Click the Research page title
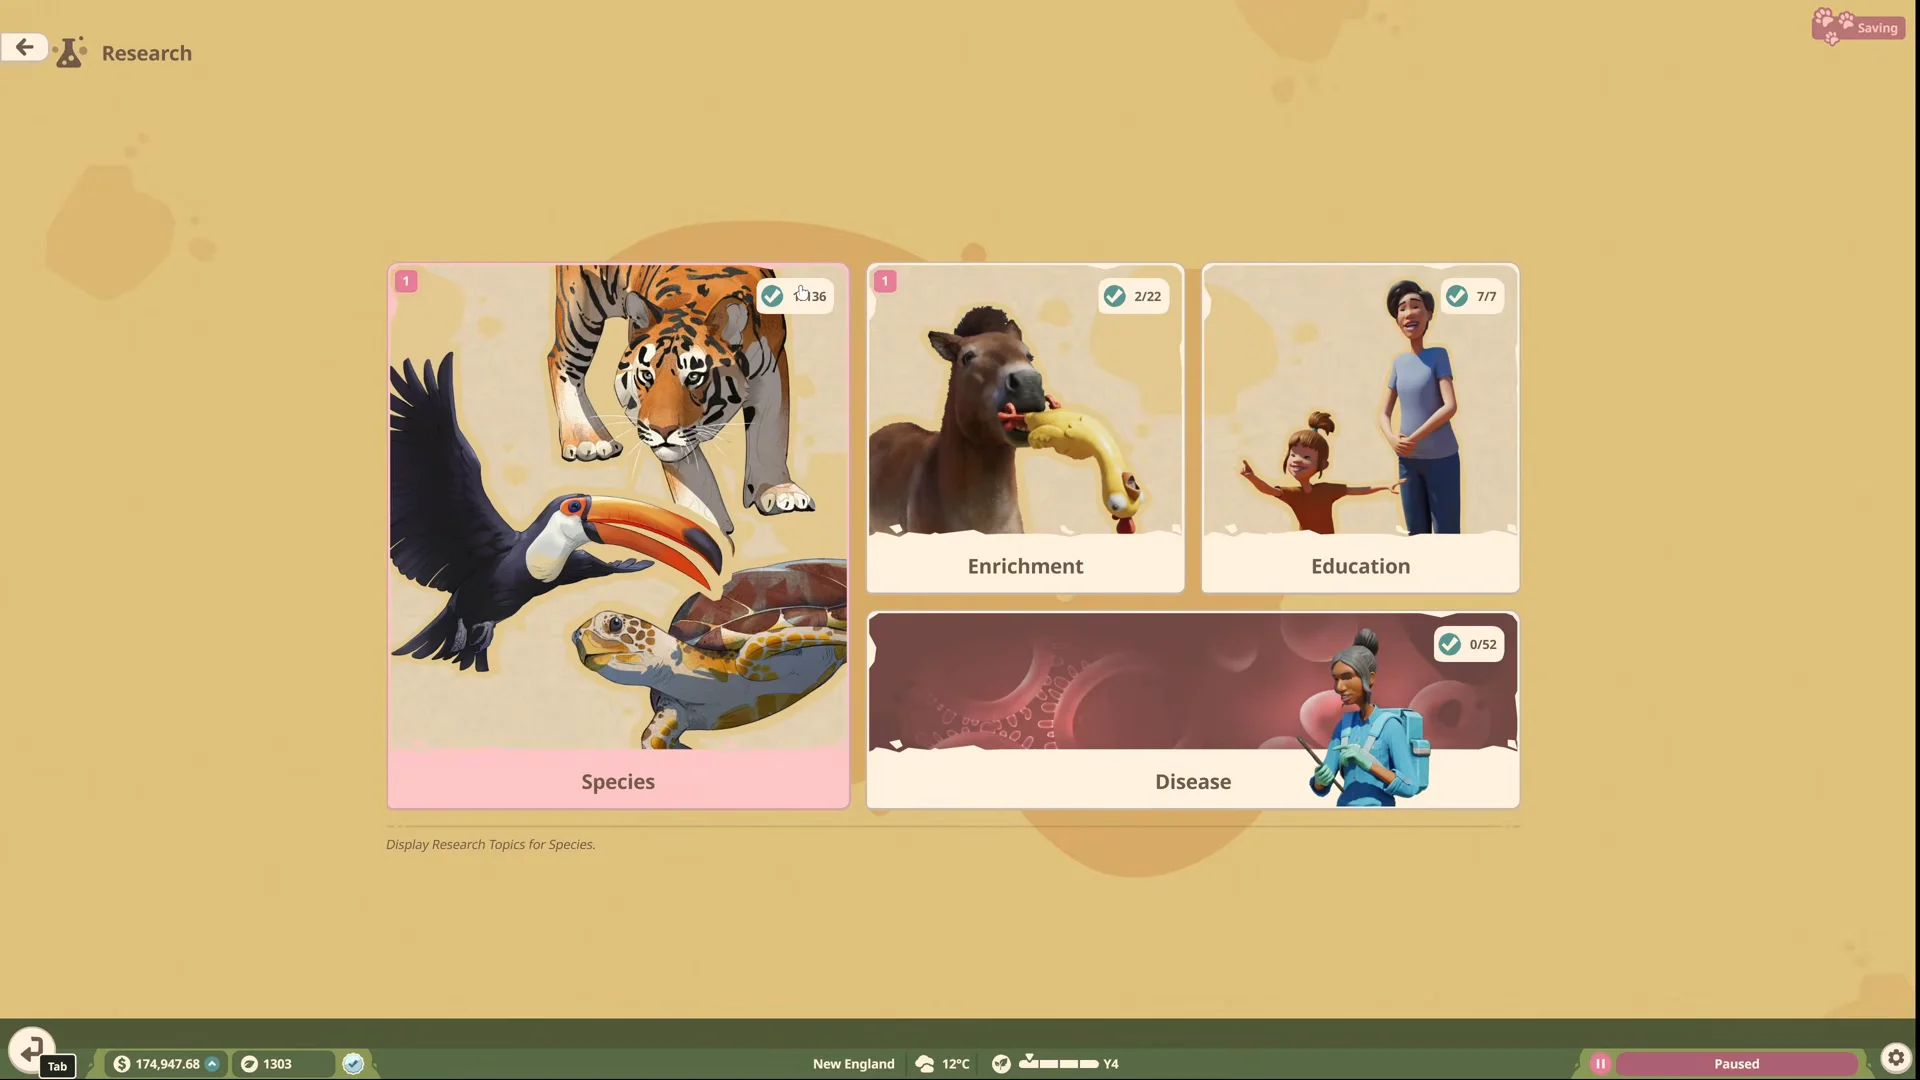1920x1080 pixels. tap(146, 53)
